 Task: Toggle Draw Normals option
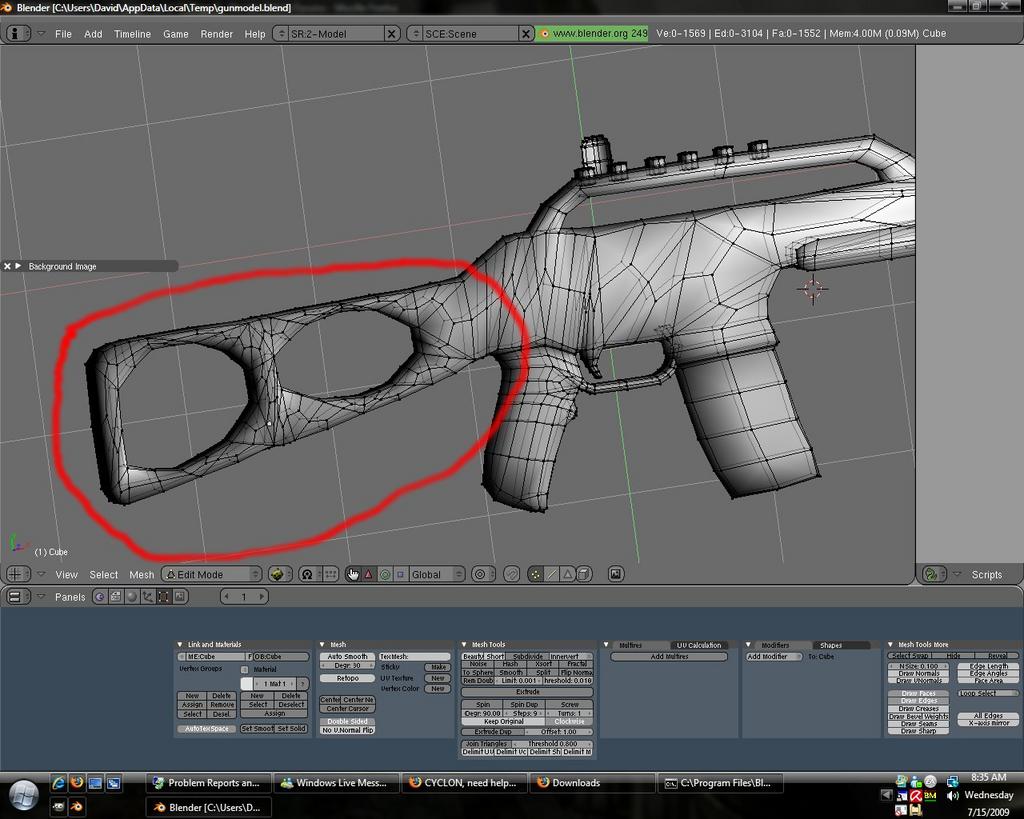coord(919,673)
